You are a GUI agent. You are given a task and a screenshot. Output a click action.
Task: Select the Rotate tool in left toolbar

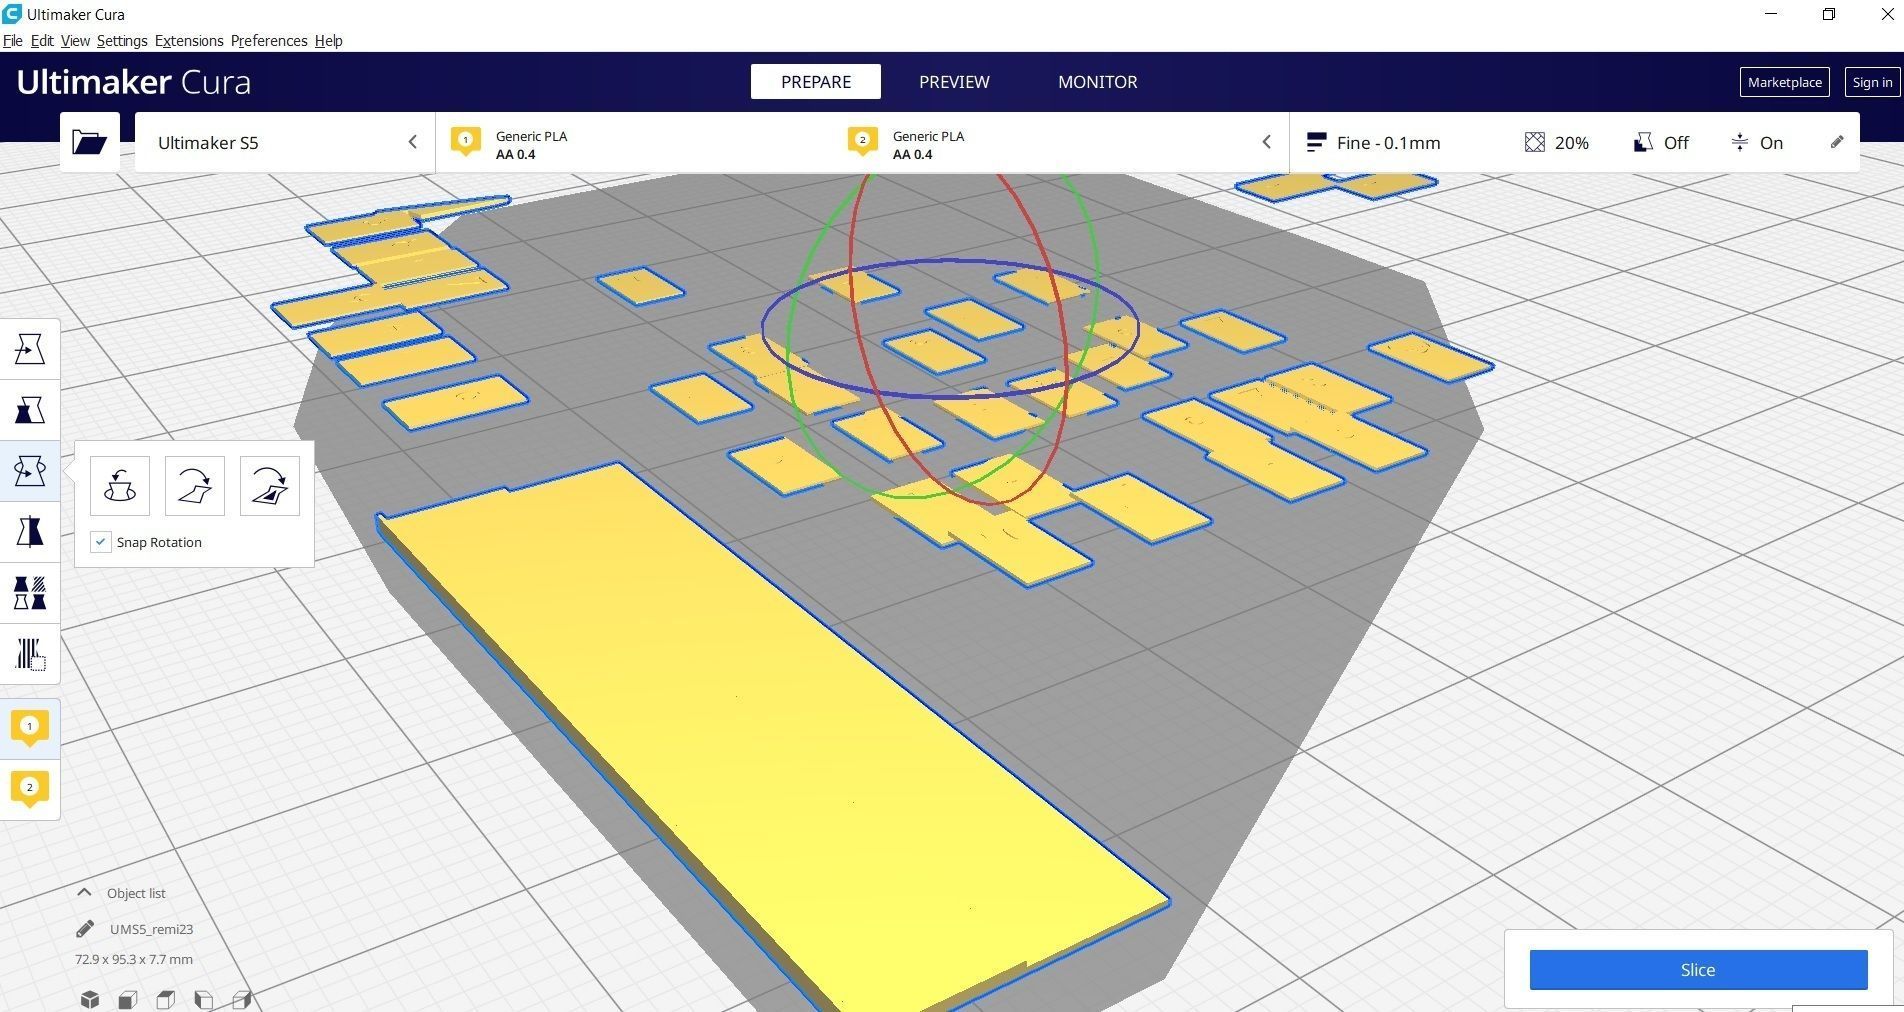pos(30,471)
